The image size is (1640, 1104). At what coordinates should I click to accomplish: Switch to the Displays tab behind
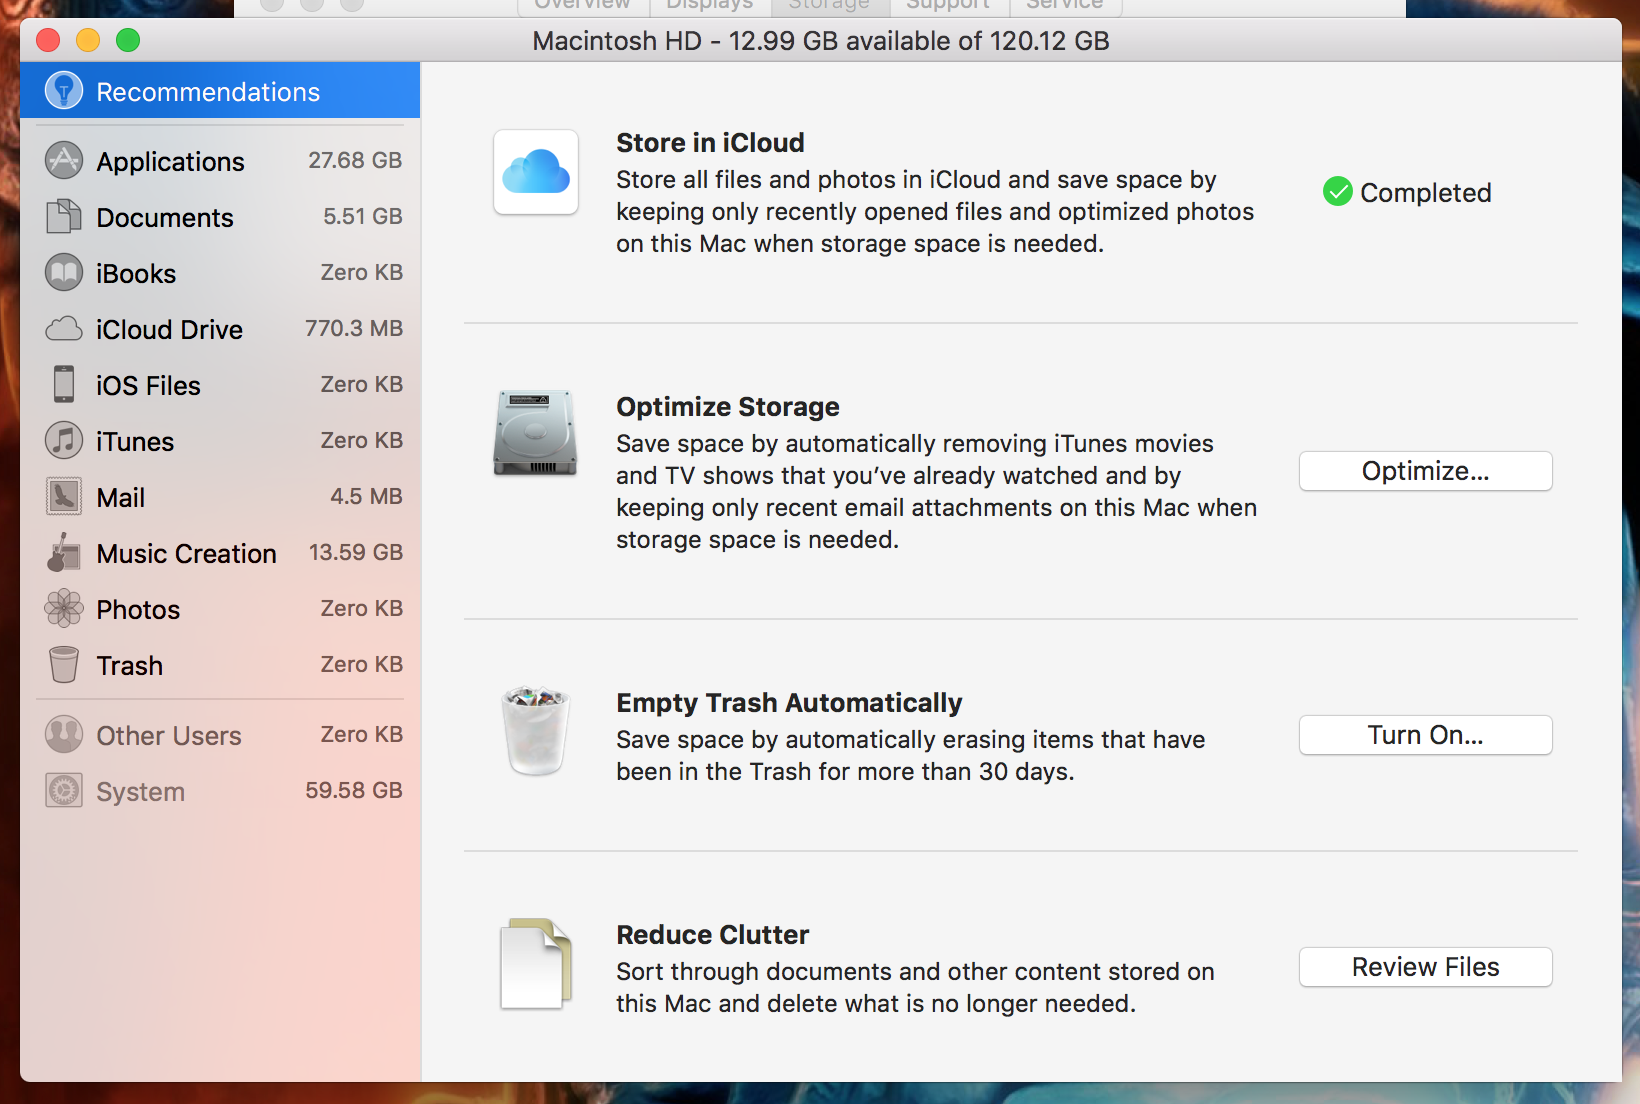coord(710,6)
